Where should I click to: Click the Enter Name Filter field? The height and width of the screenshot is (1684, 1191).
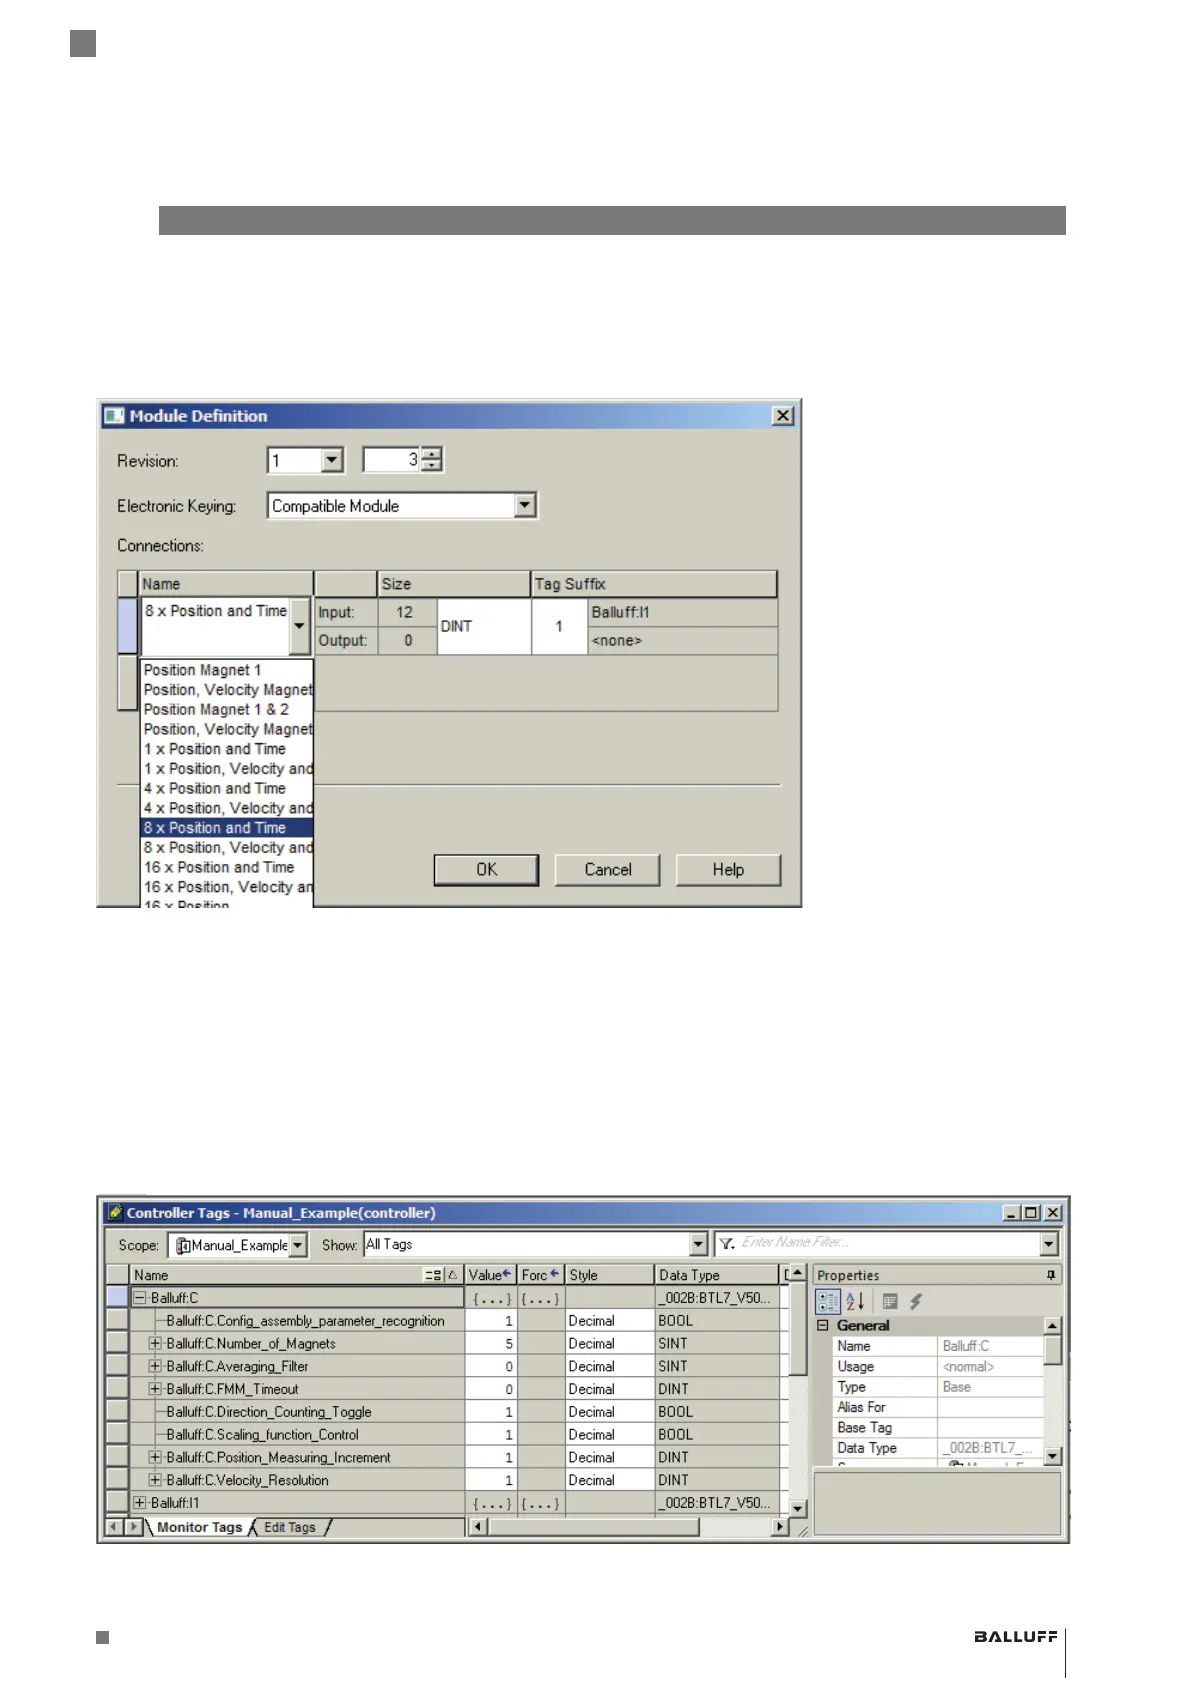(x=888, y=1243)
